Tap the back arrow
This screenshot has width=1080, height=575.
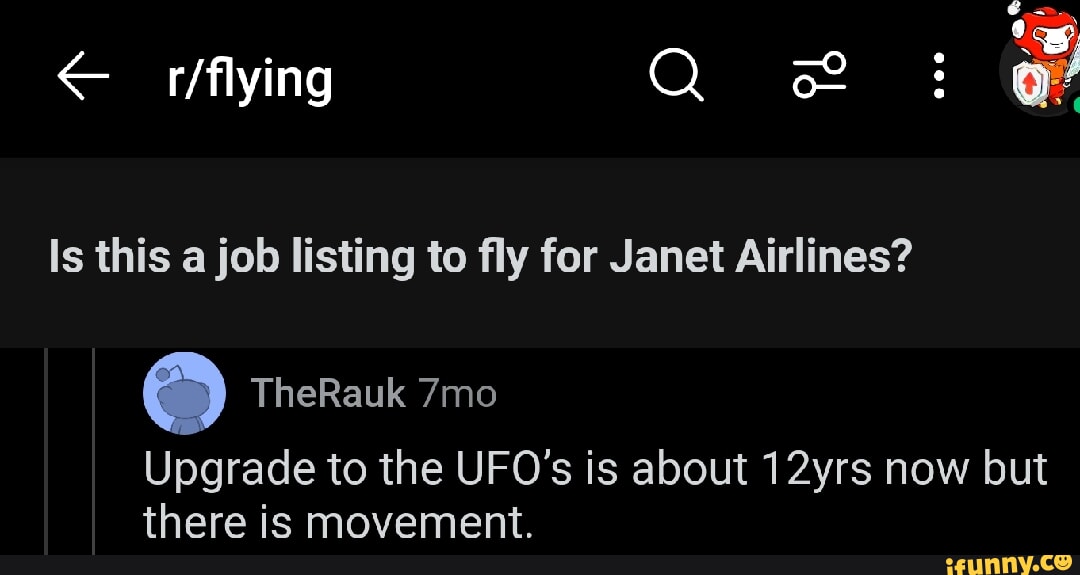pyautogui.click(x=82, y=77)
